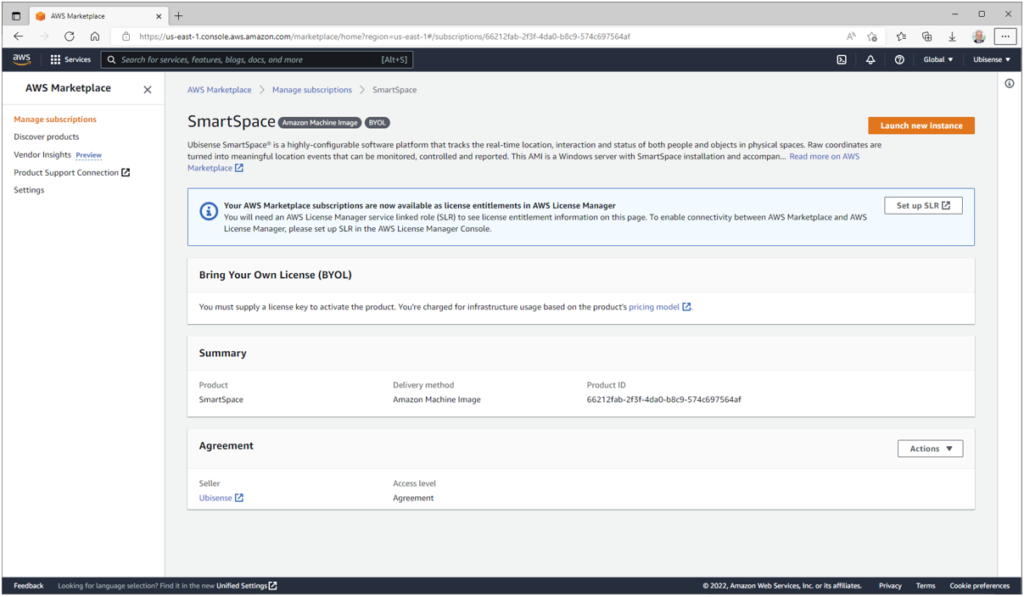Image resolution: width=1024 pixels, height=597 pixels.
Task: Open Vendor Insights in the sidebar
Action: click(x=42, y=155)
